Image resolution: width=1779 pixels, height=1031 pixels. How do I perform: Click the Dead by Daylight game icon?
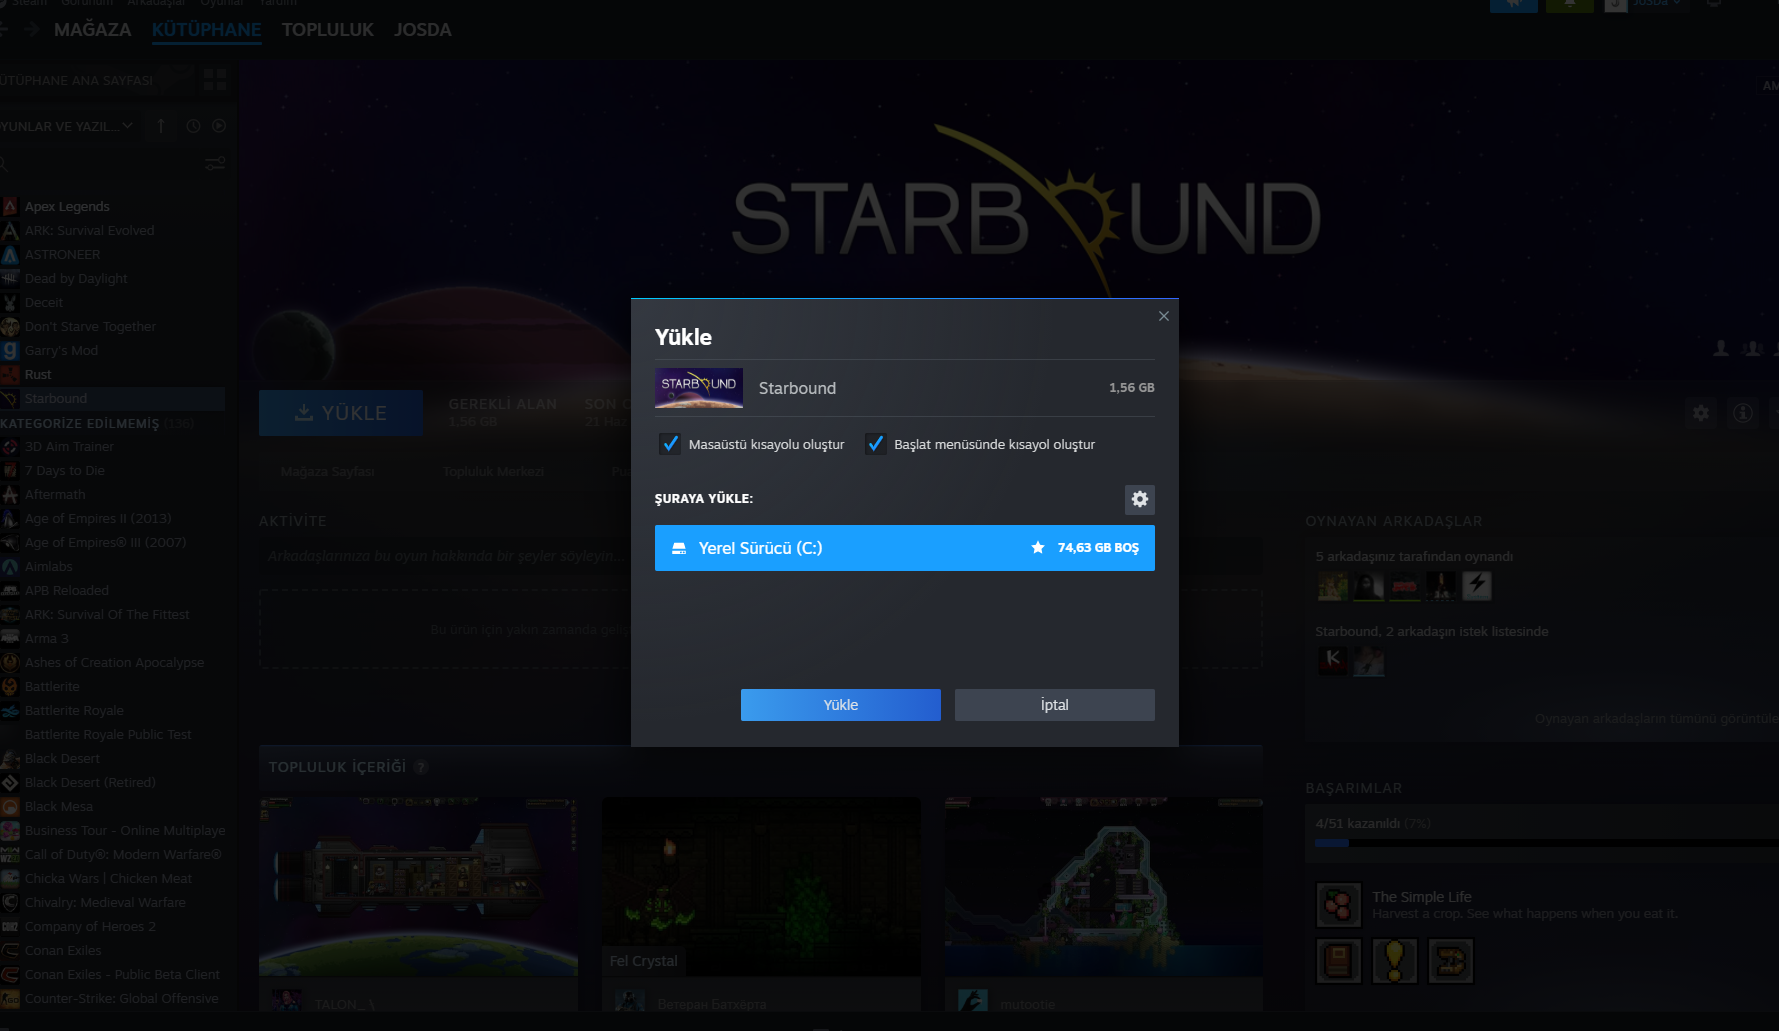(10, 278)
